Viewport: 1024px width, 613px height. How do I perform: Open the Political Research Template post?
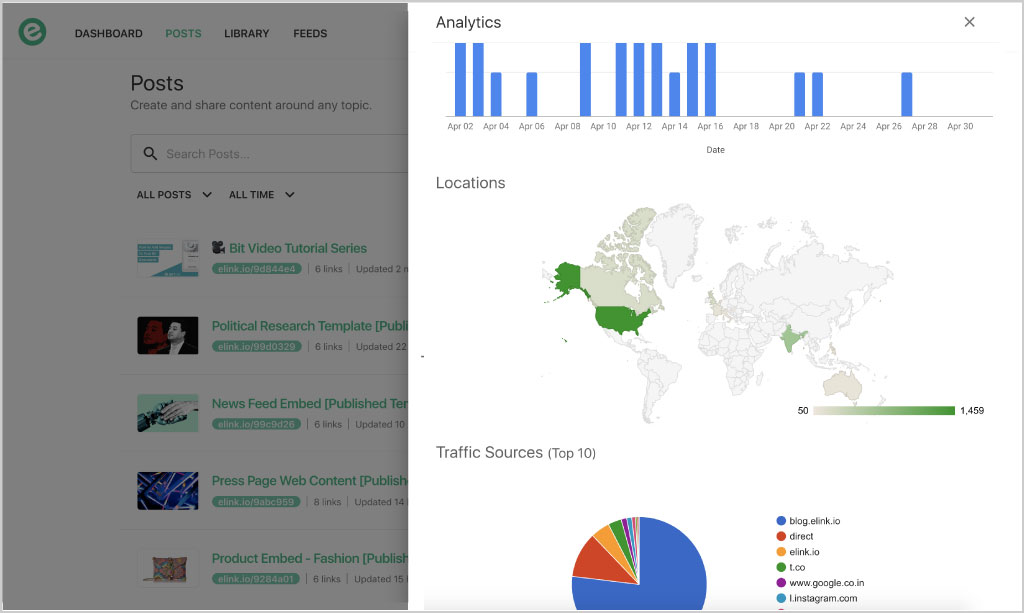pos(310,326)
